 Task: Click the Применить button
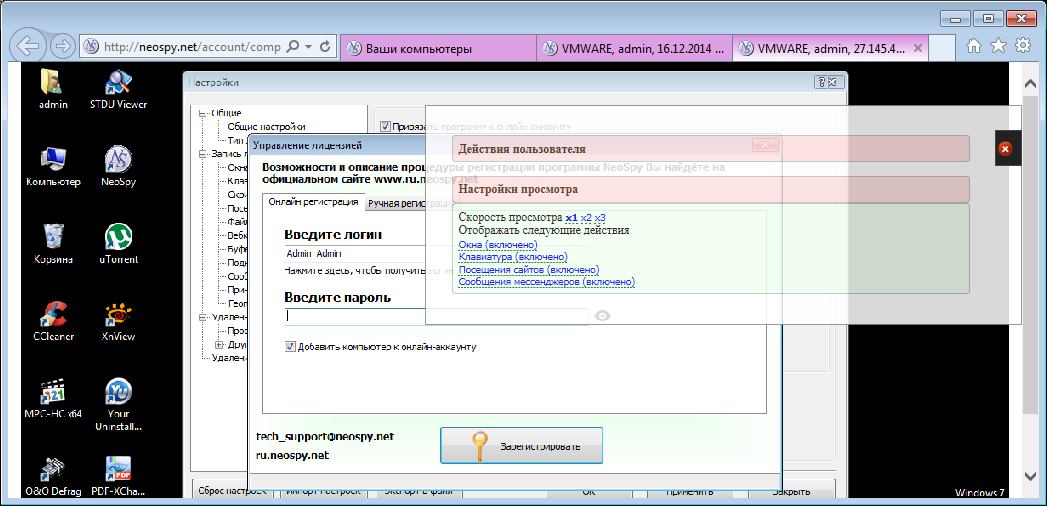(x=689, y=490)
